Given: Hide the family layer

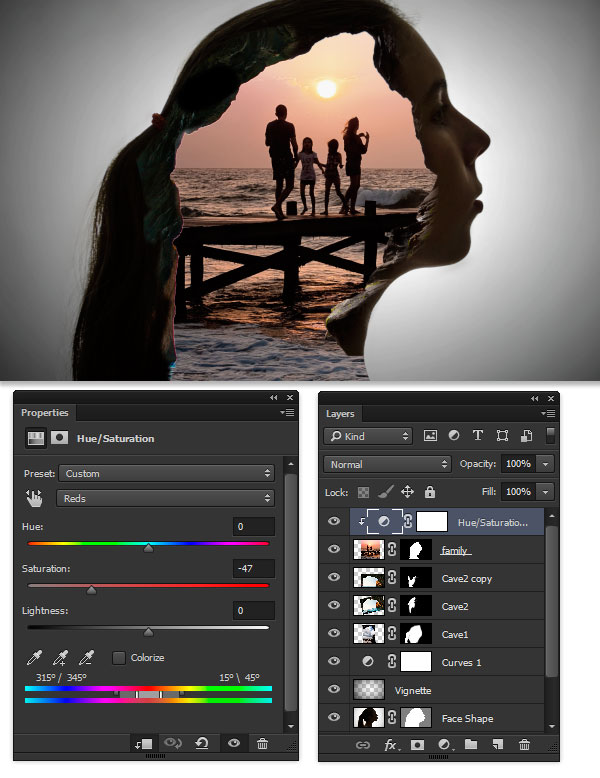Looking at the screenshot, I should tap(334, 549).
